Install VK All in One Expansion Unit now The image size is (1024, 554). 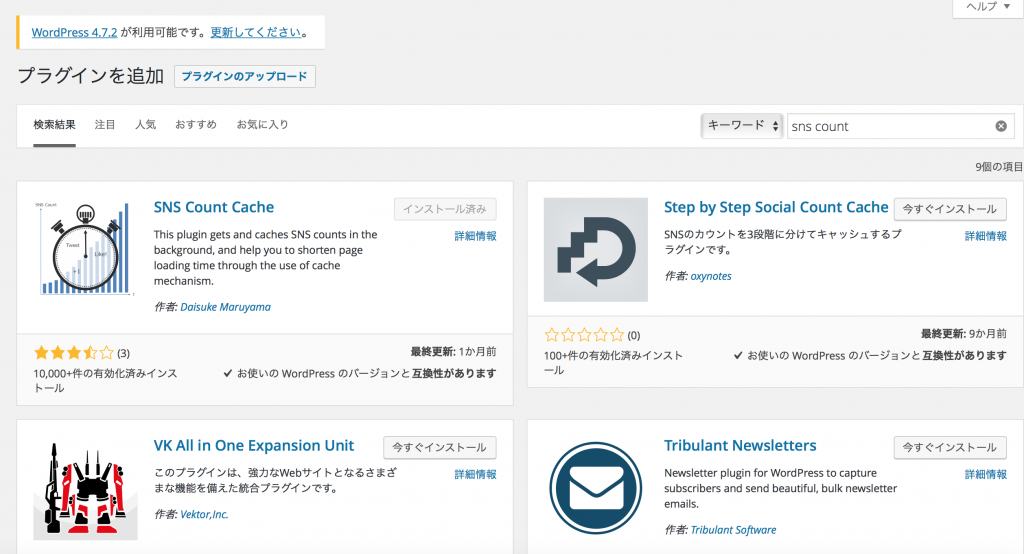click(x=439, y=447)
